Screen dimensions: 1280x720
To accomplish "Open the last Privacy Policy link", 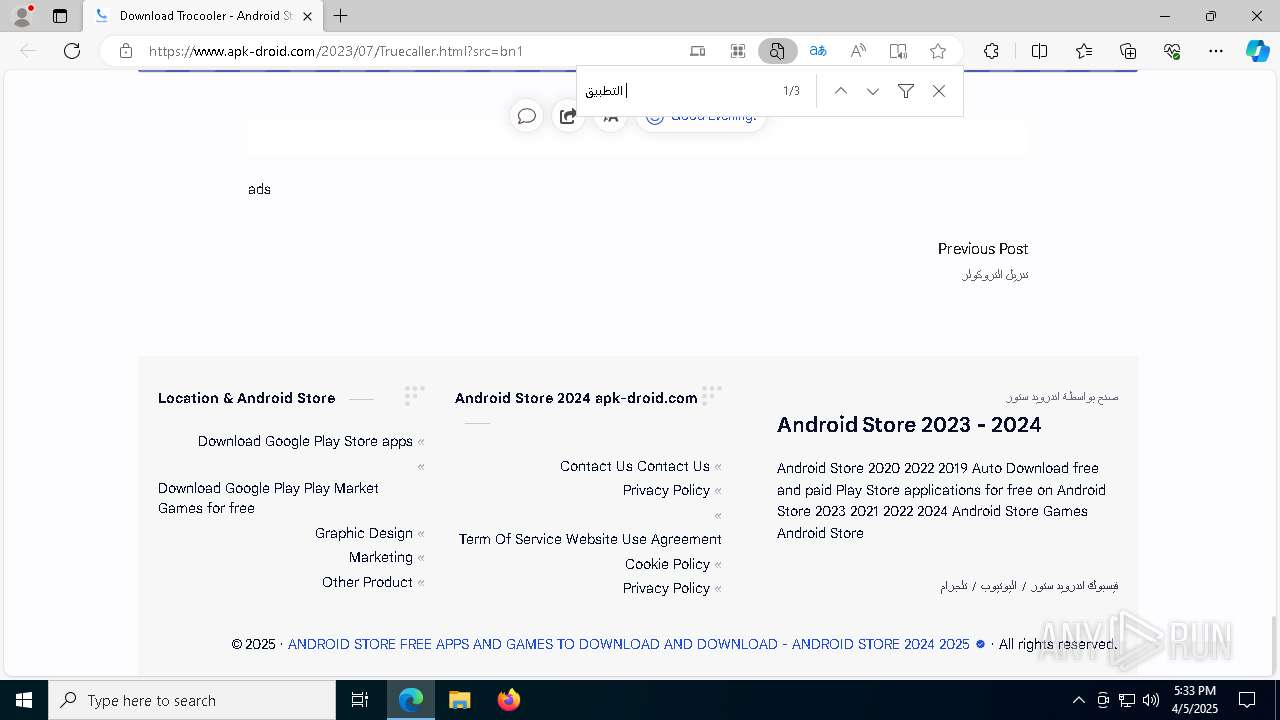I will tap(666, 588).
